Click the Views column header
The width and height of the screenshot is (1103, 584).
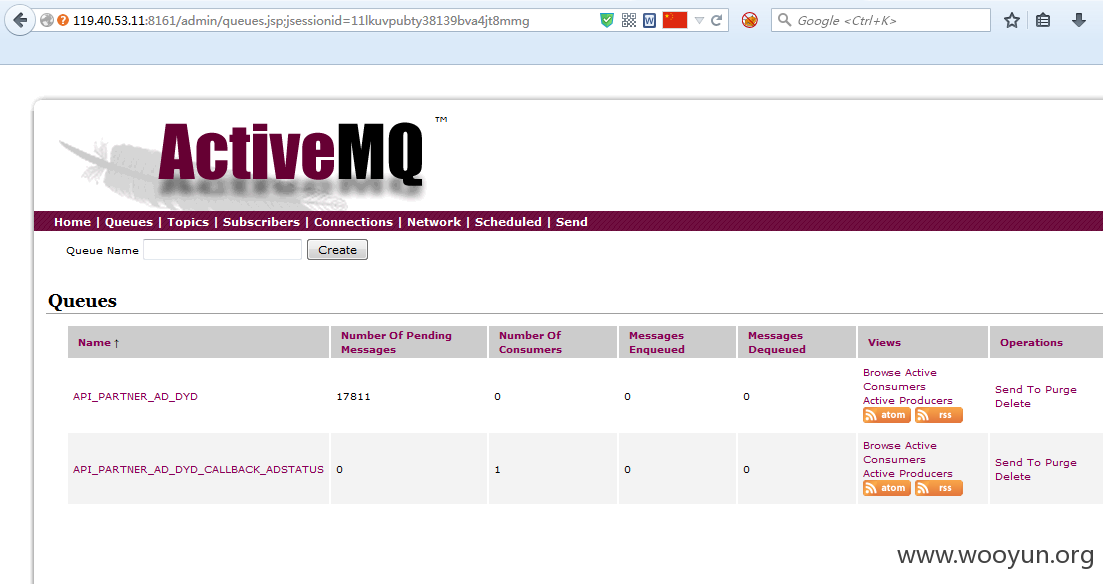[884, 343]
